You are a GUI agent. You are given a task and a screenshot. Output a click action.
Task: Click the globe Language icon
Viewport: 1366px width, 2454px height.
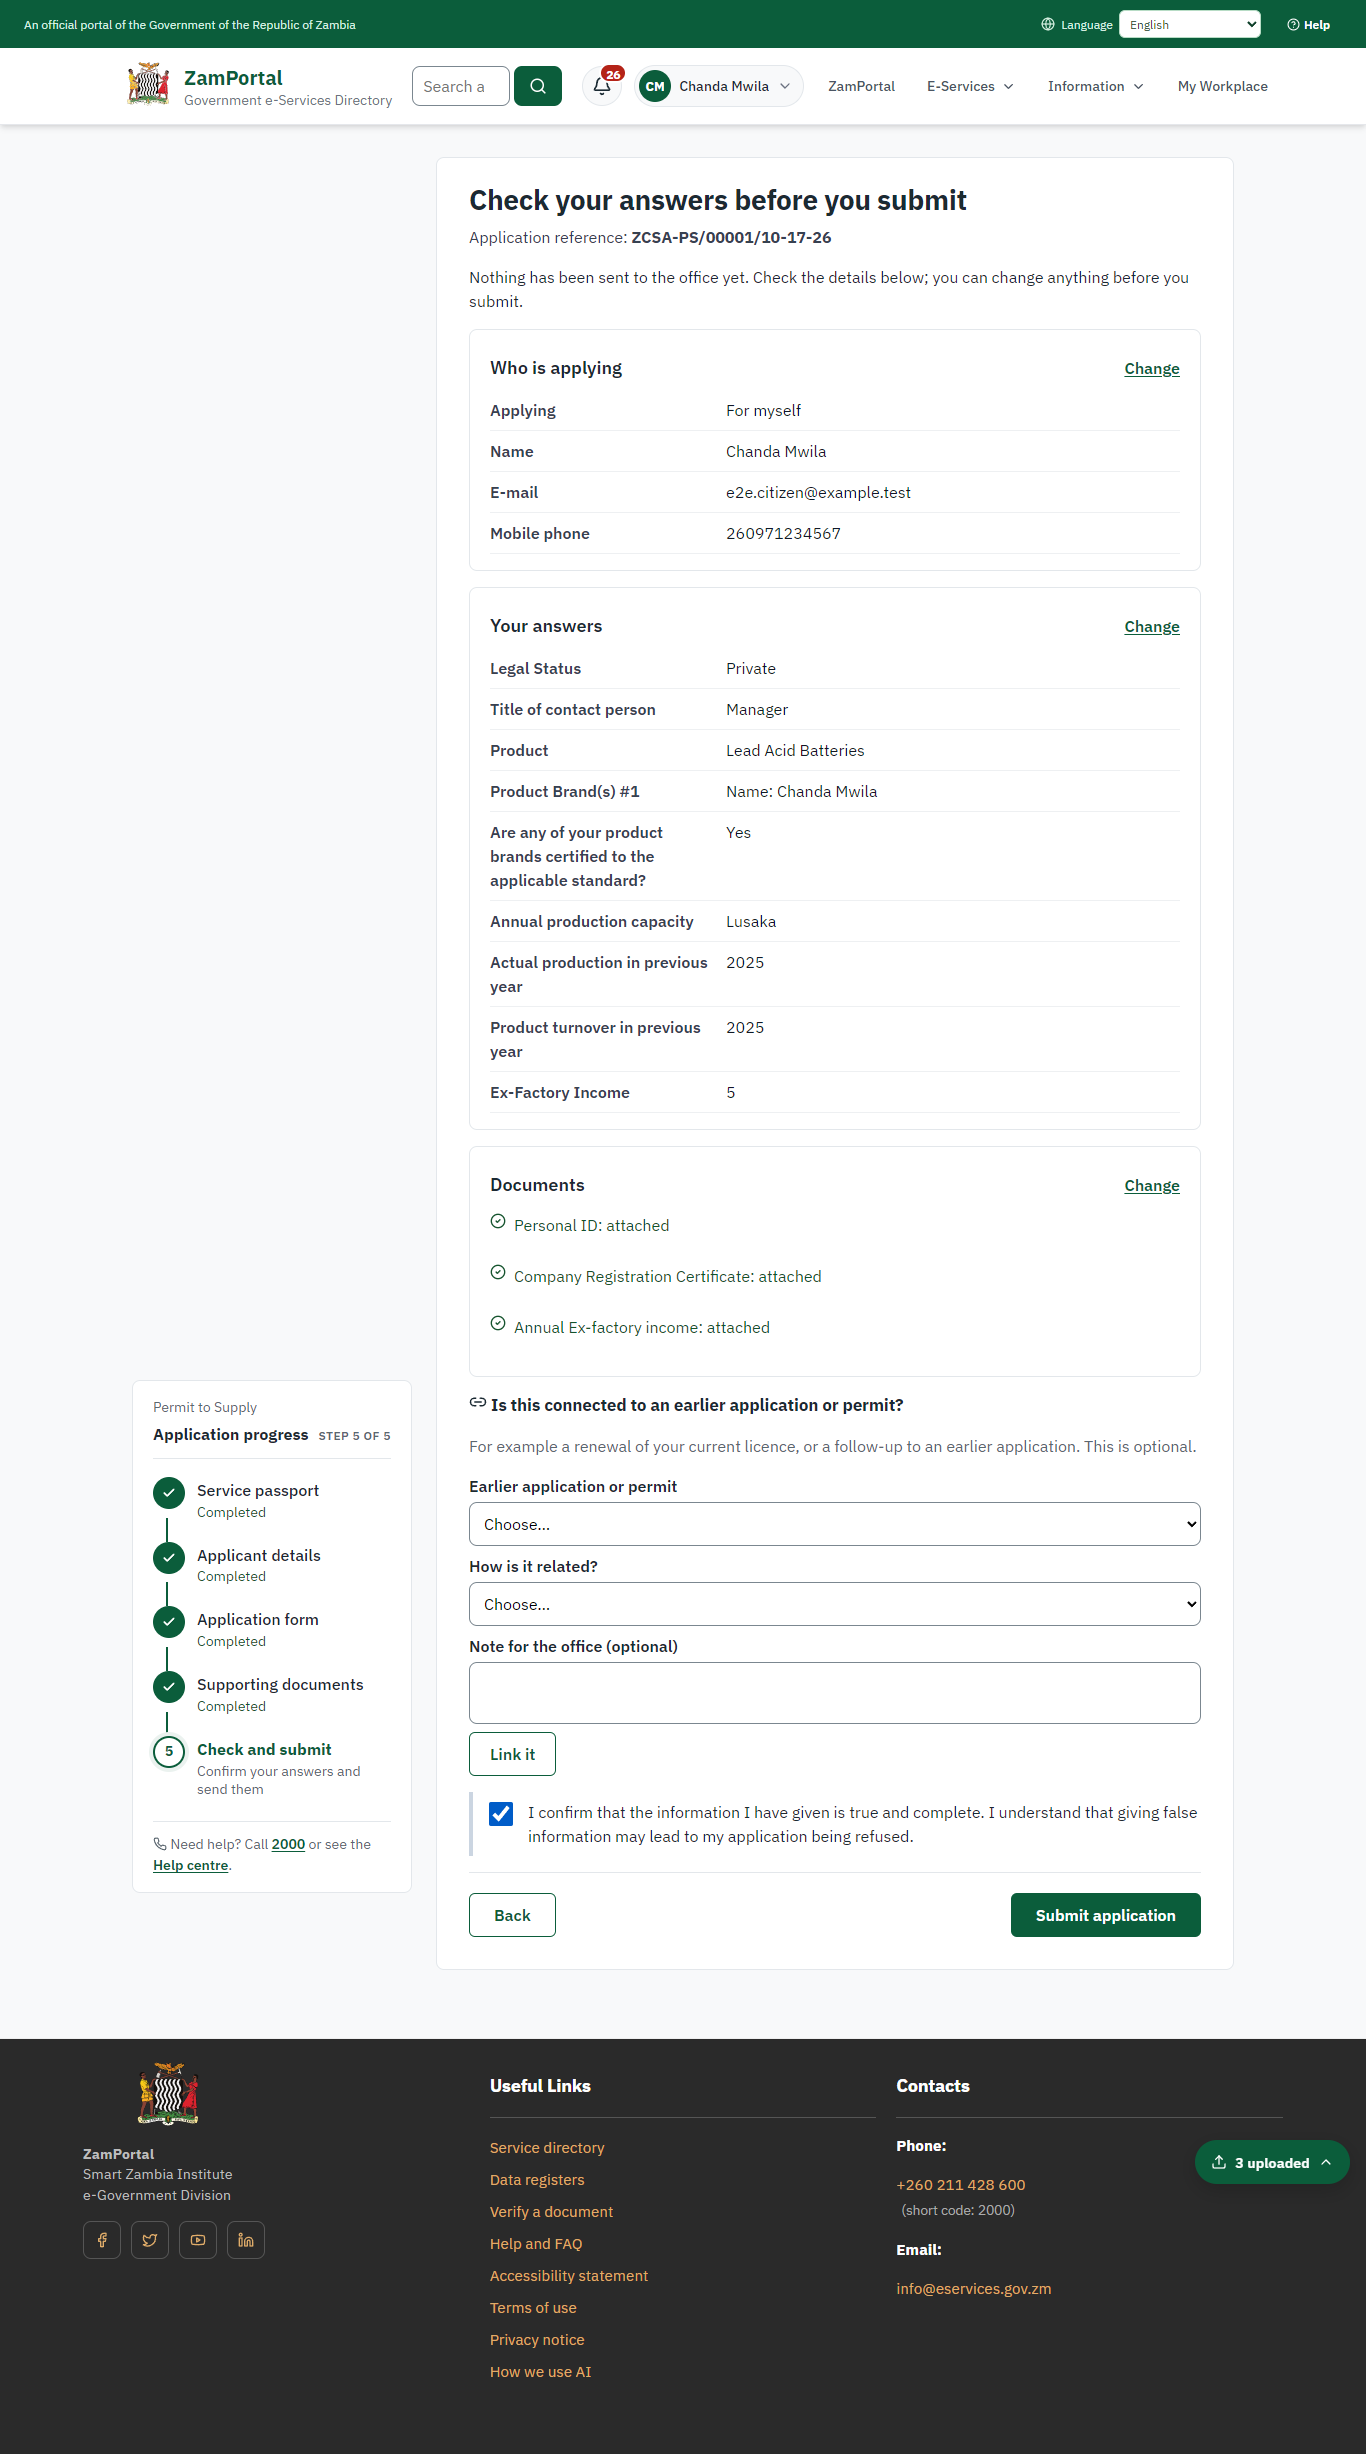point(1048,25)
